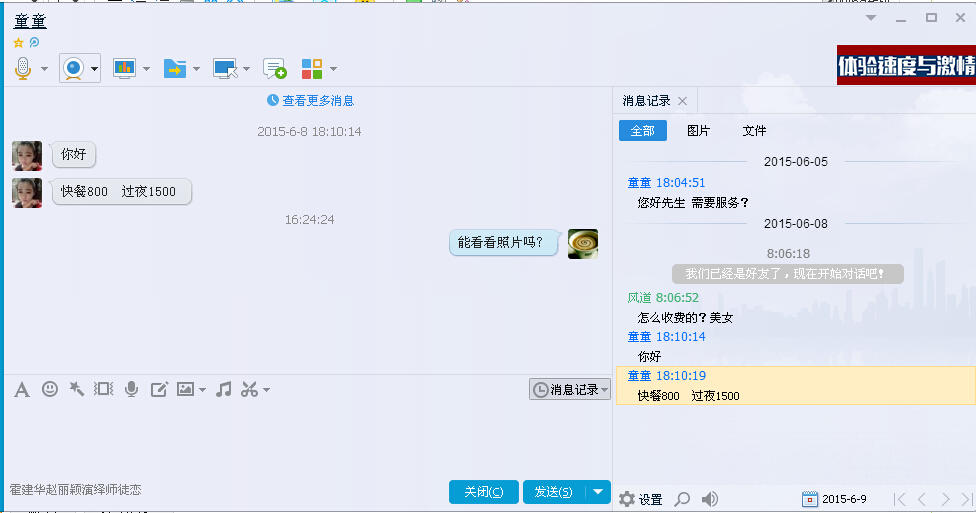Search message history with magnifier icon

click(682, 499)
